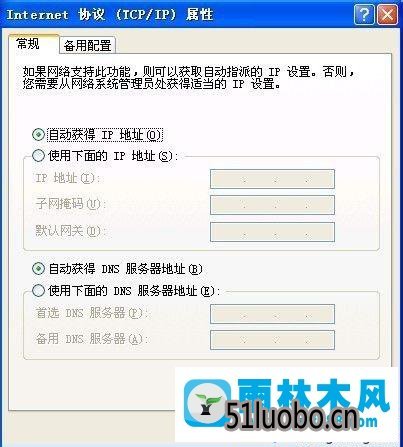Click the 默认网关 address field

[272, 232]
